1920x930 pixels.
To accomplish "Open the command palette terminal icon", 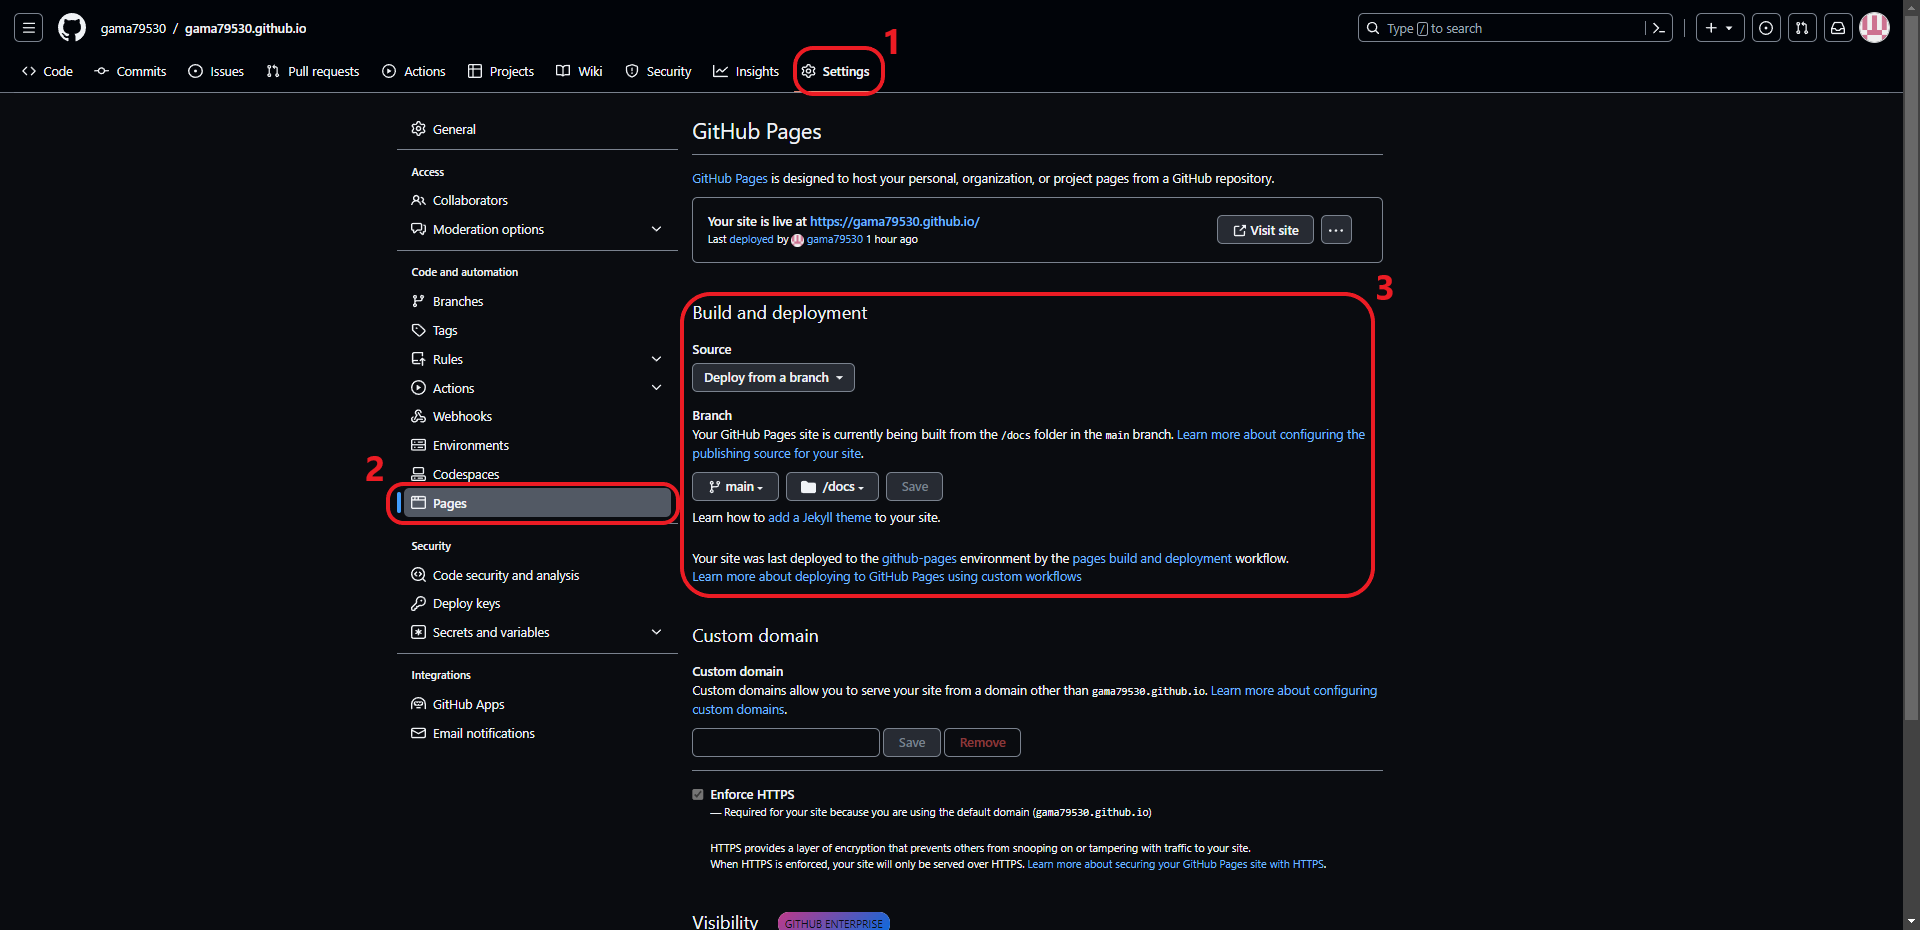I will (x=1658, y=27).
